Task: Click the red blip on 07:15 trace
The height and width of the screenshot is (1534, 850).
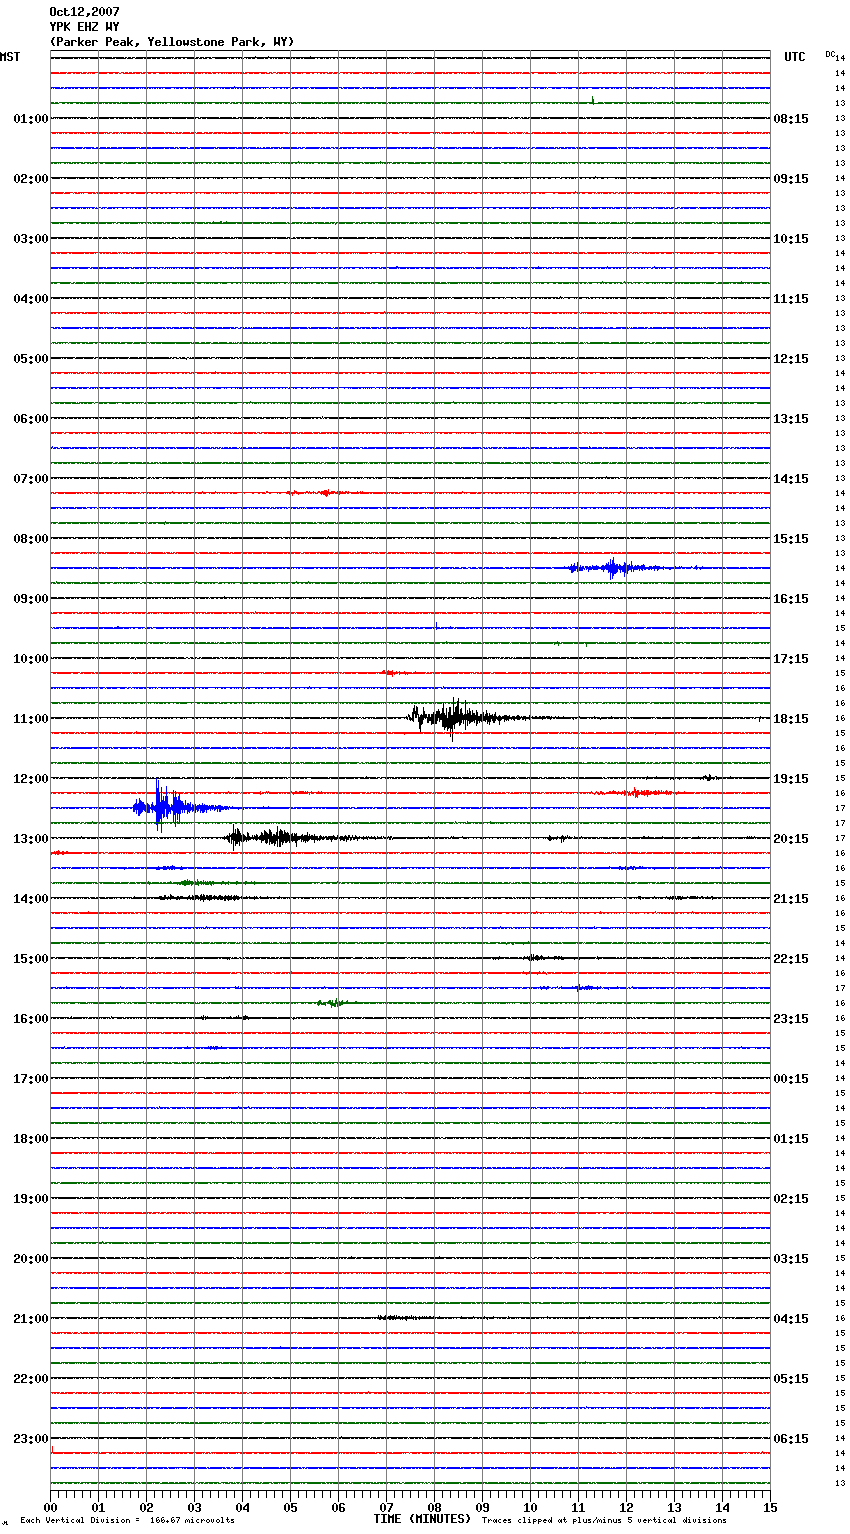Action: [324, 492]
